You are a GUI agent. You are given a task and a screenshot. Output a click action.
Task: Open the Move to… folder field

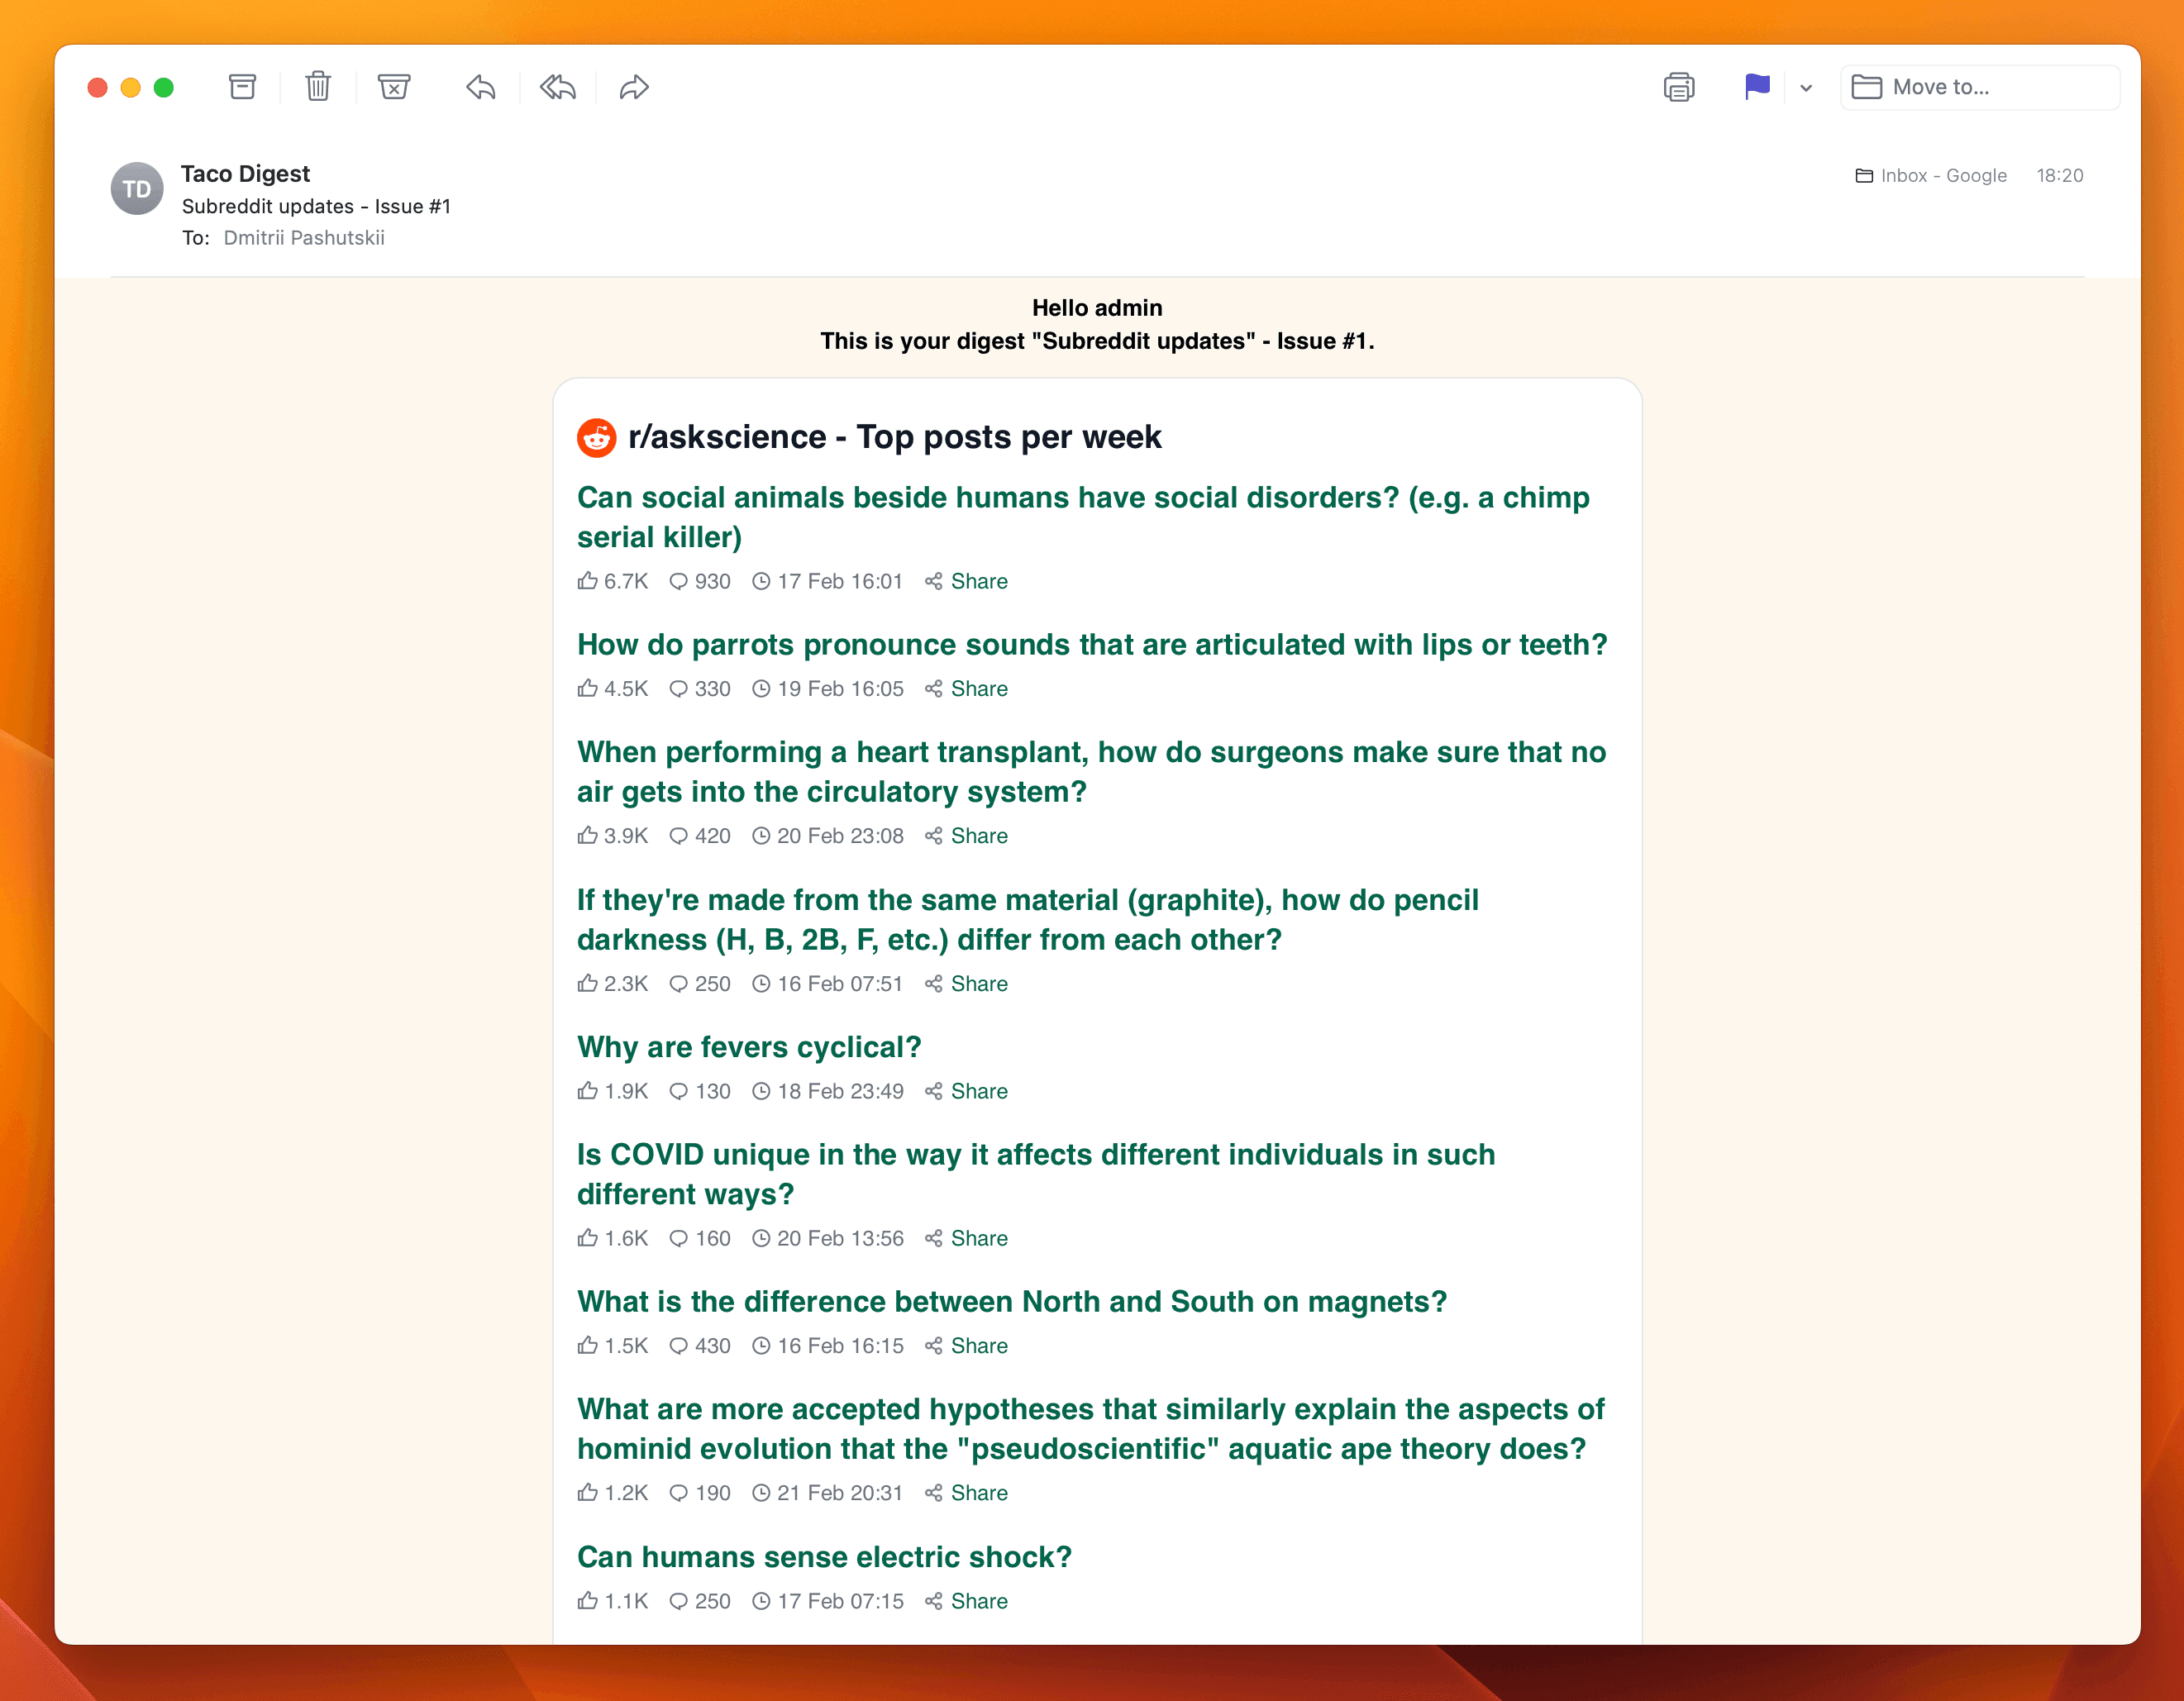pos(1980,87)
